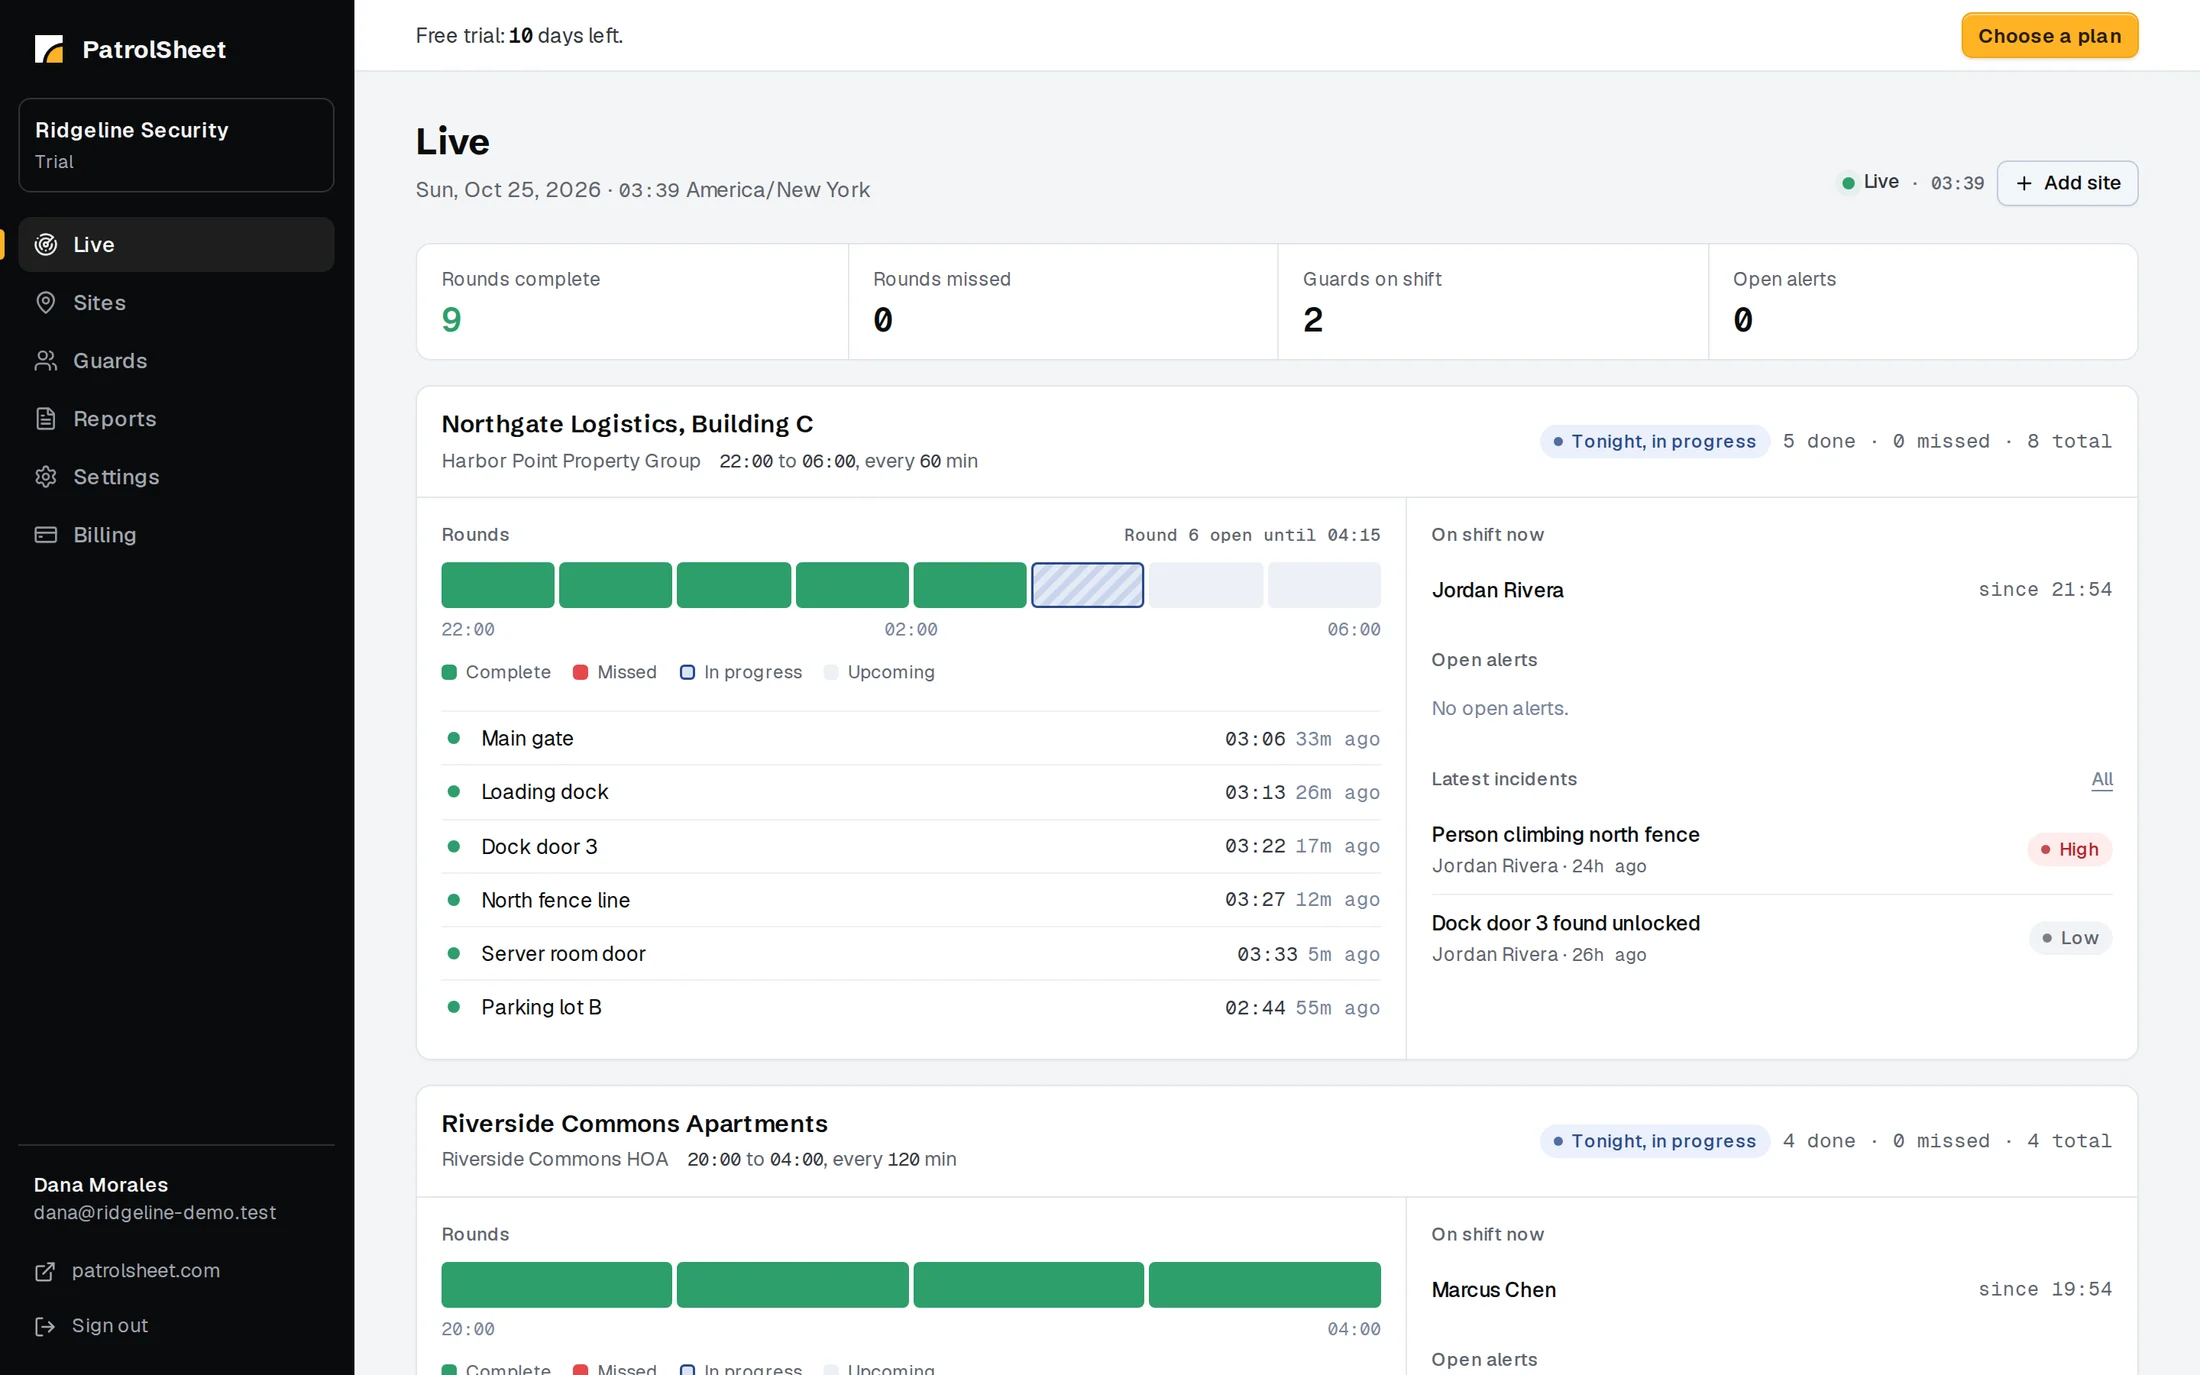
Task: Open the Dock door 3 found unlocked incident
Action: coord(1565,923)
